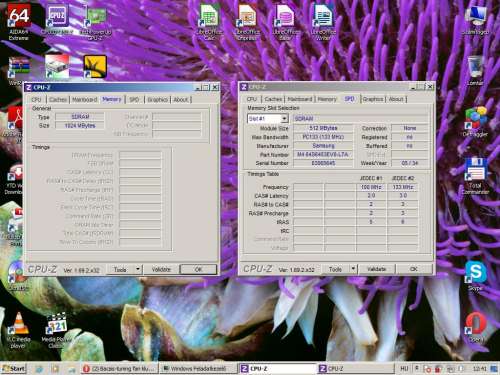The width and height of the screenshot is (500, 375).
Task: Click the HU language indicator in tray
Action: click(x=404, y=369)
